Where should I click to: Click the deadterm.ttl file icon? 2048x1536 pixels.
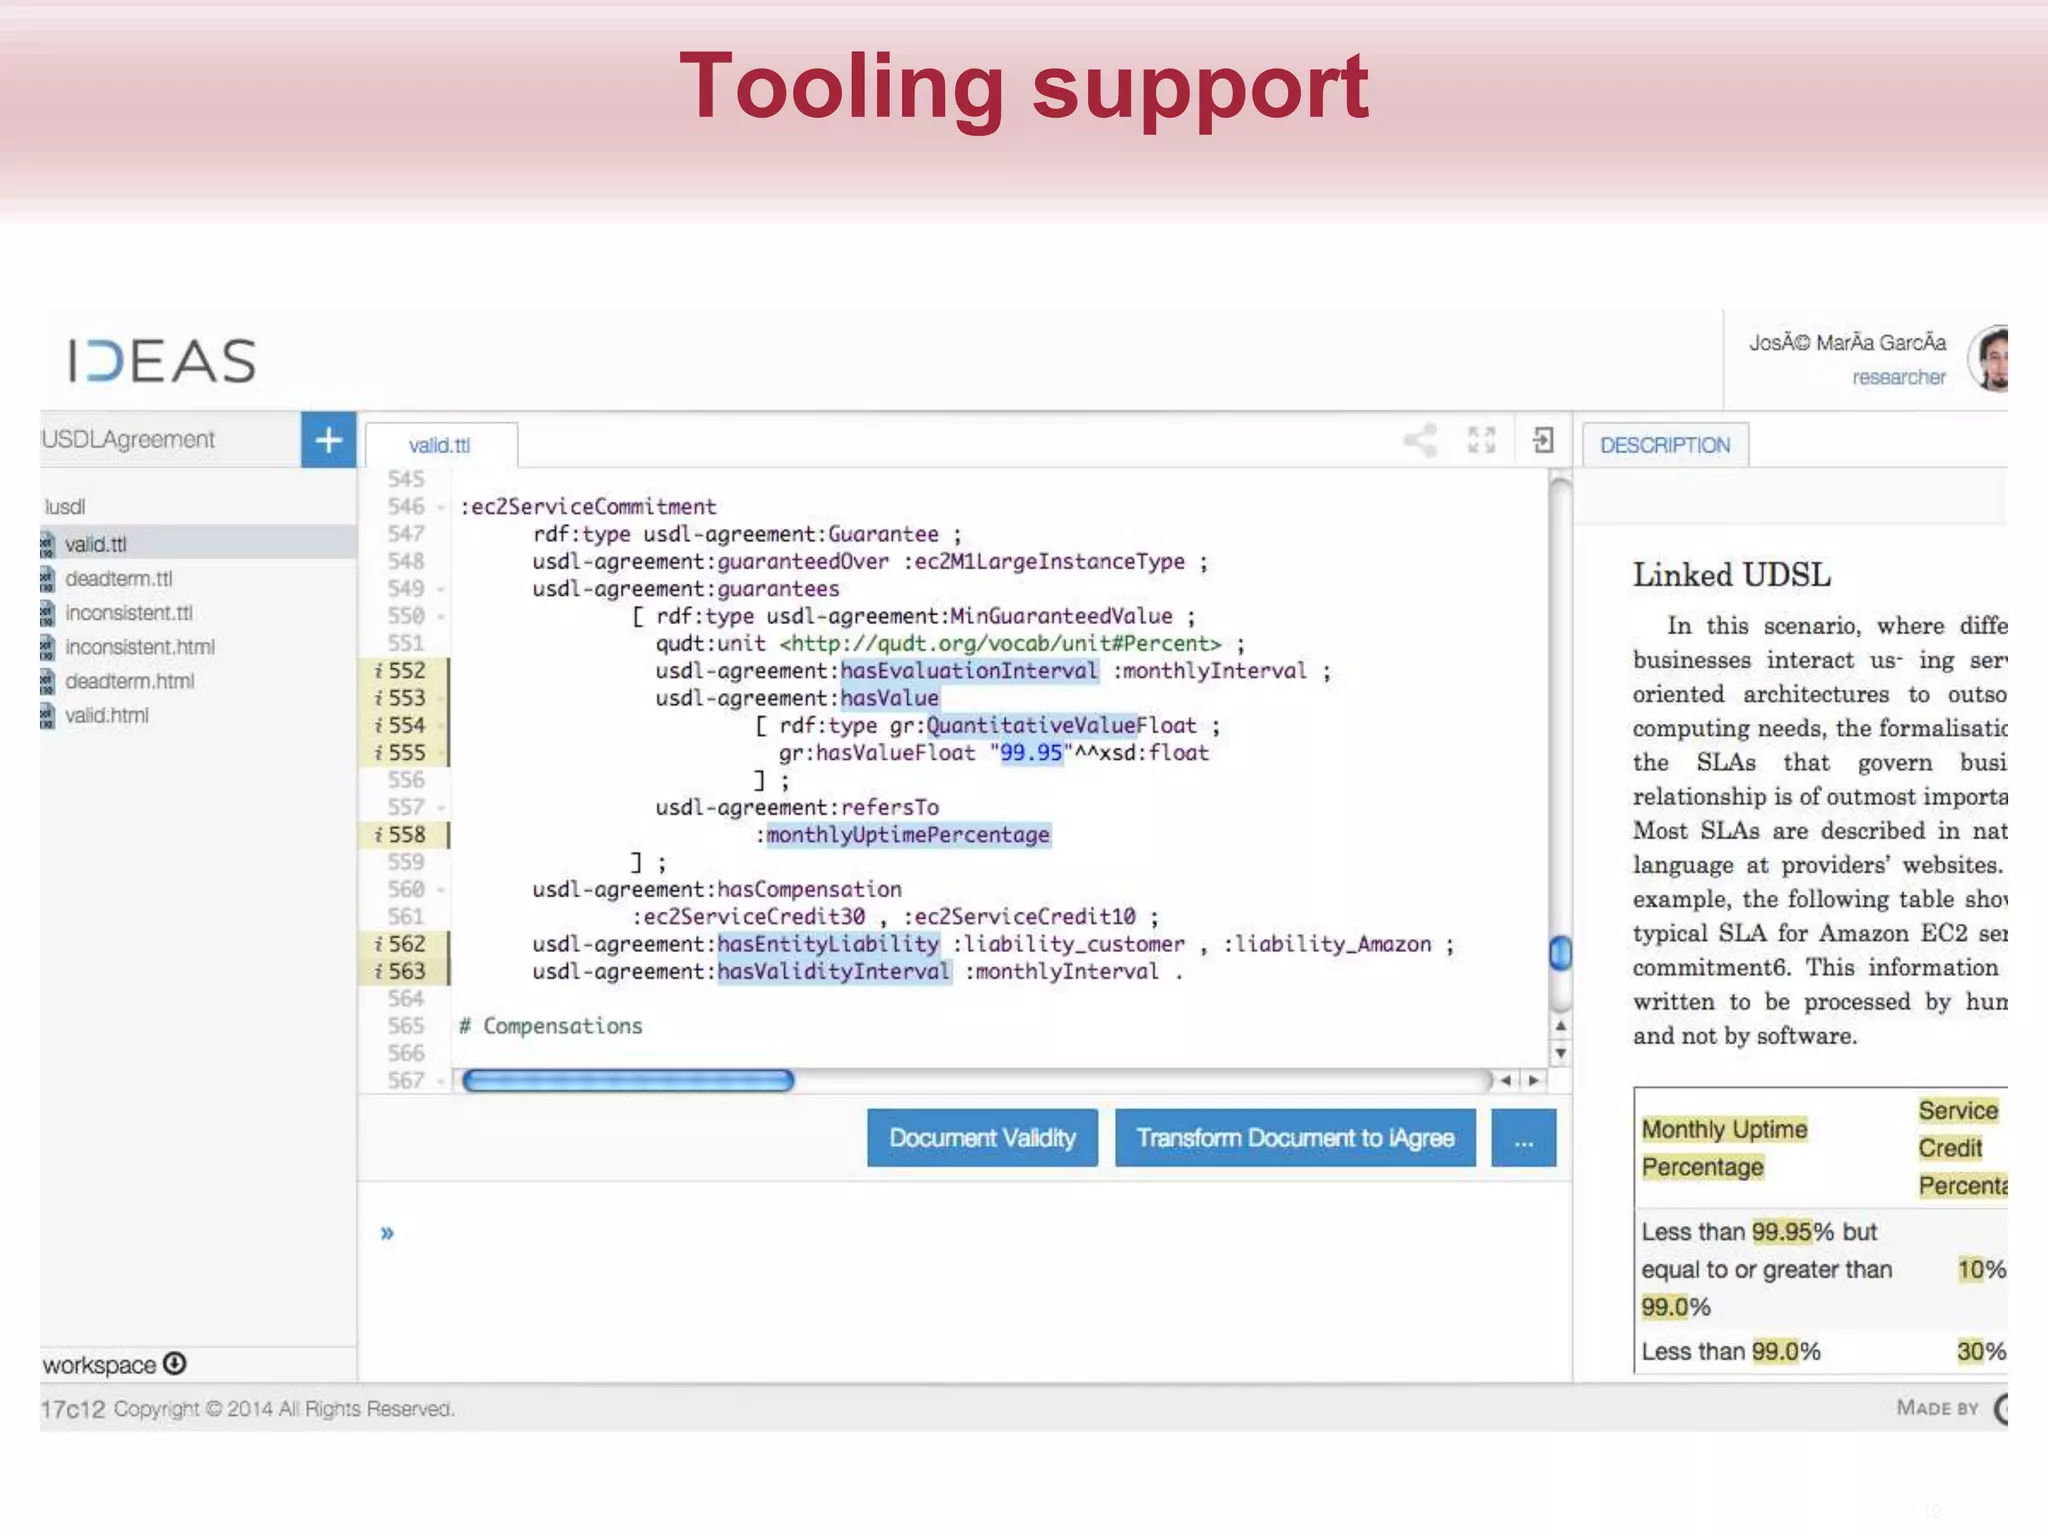47,578
